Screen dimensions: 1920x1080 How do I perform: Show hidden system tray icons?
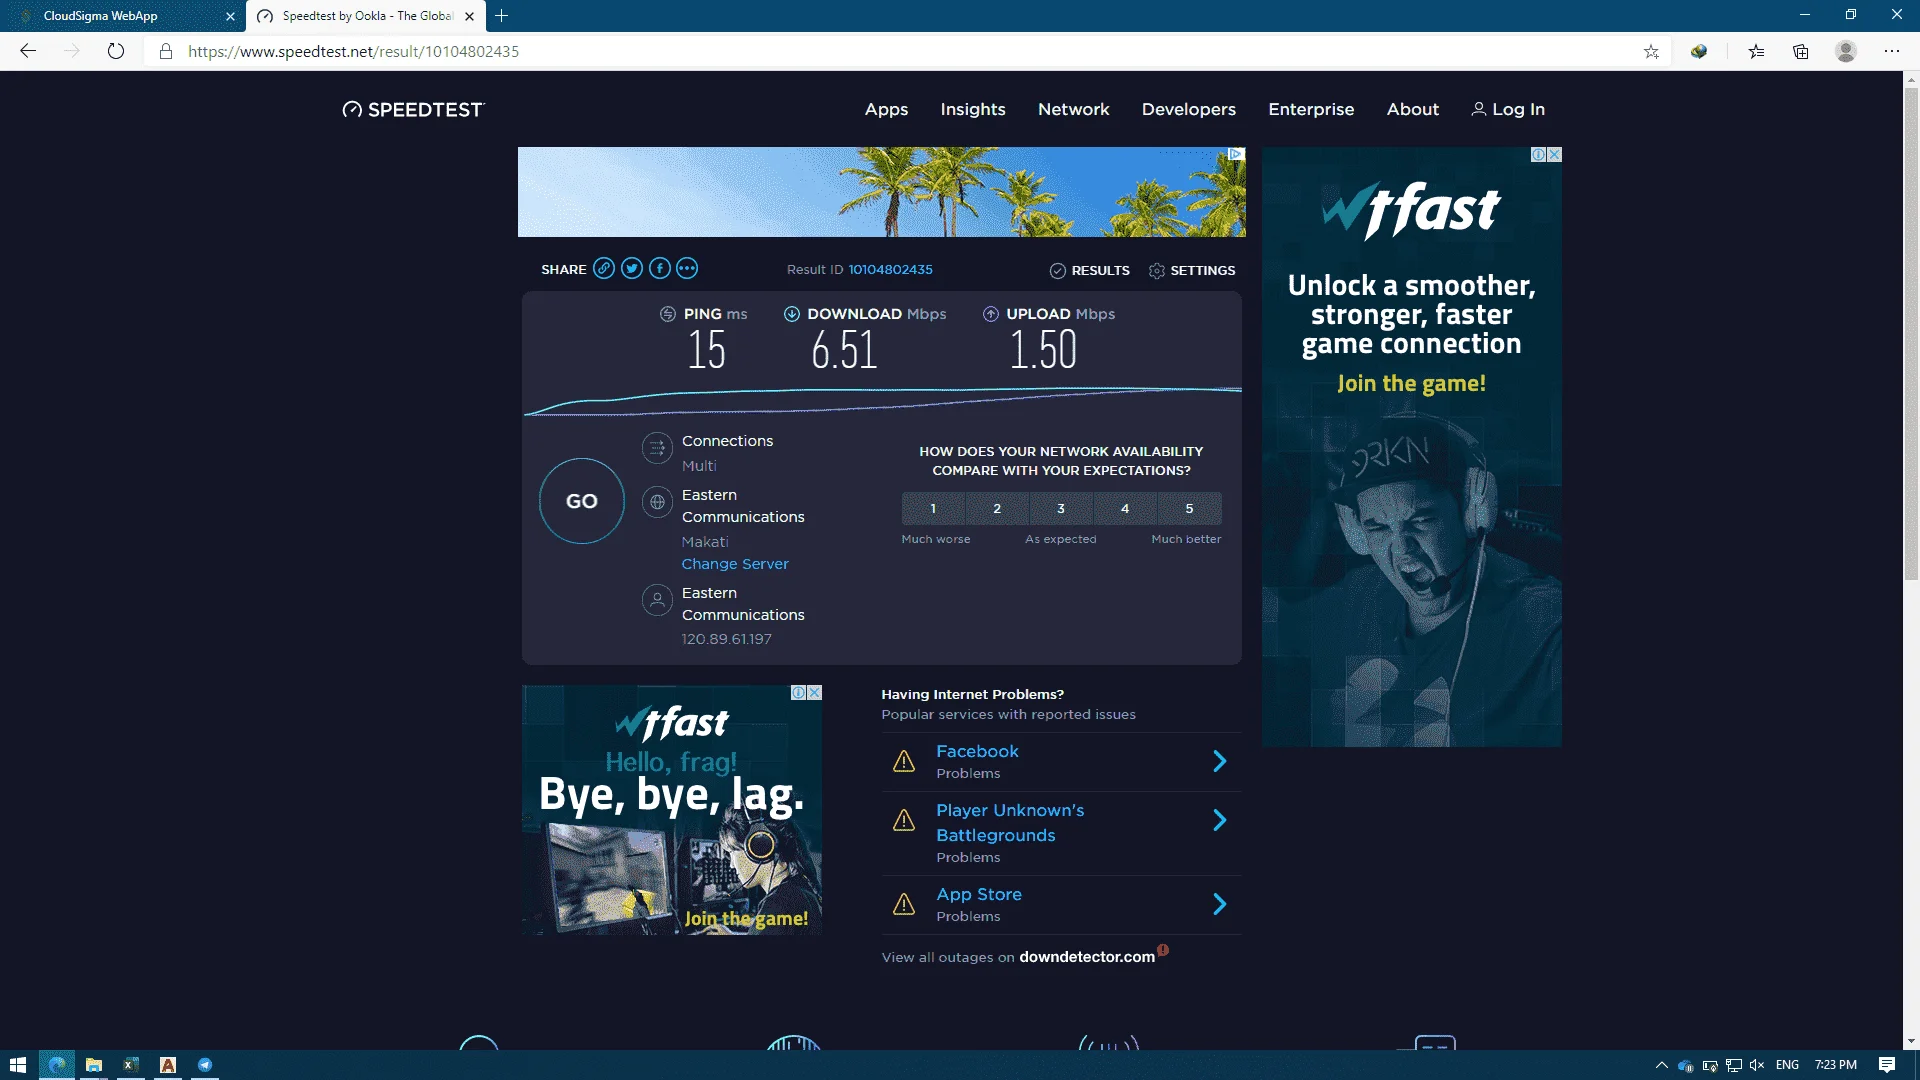(1662, 1065)
